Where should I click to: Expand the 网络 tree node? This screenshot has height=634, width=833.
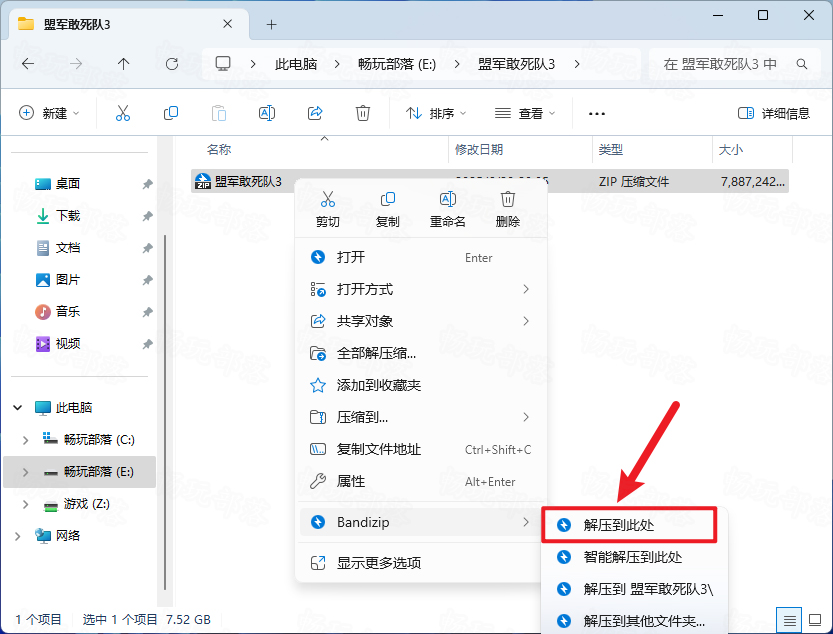coord(18,536)
